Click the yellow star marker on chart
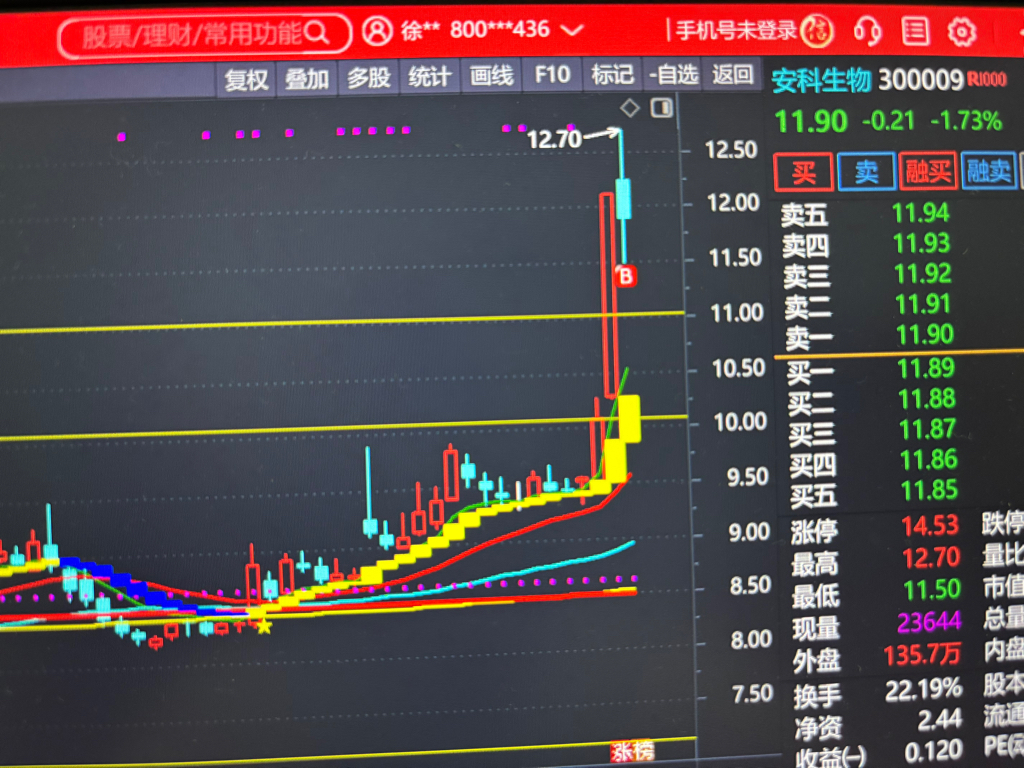The width and height of the screenshot is (1024, 768). 264,627
